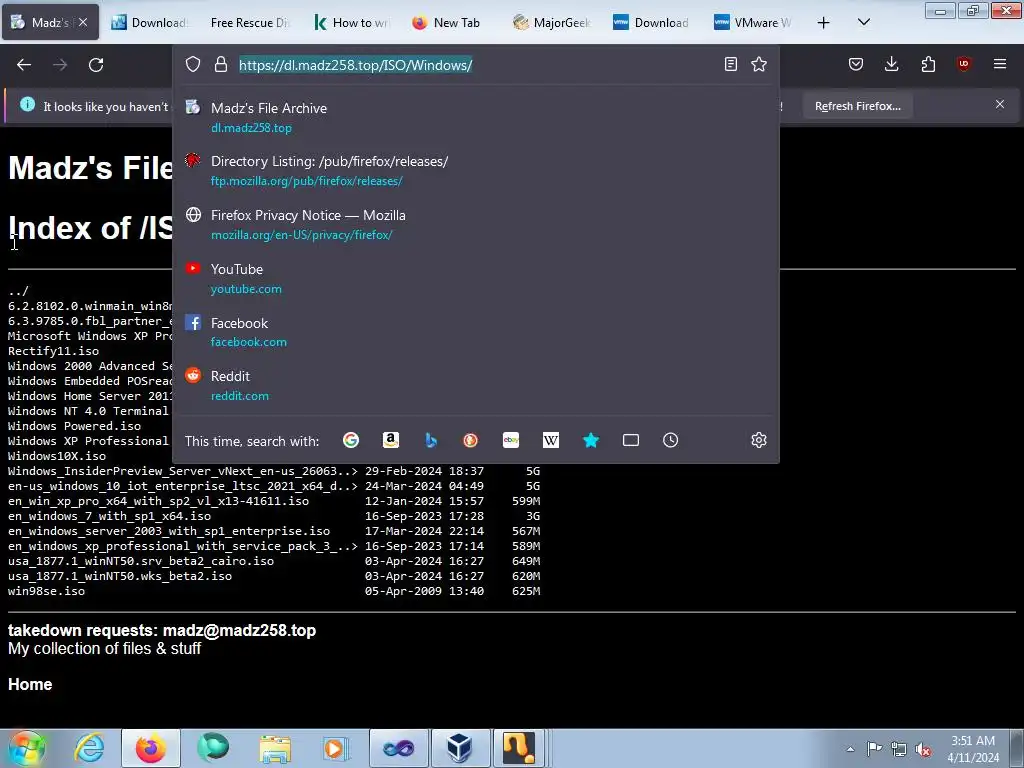Open the uBlock Origin extension
Viewport: 1024px width, 768px height.
(x=964, y=64)
